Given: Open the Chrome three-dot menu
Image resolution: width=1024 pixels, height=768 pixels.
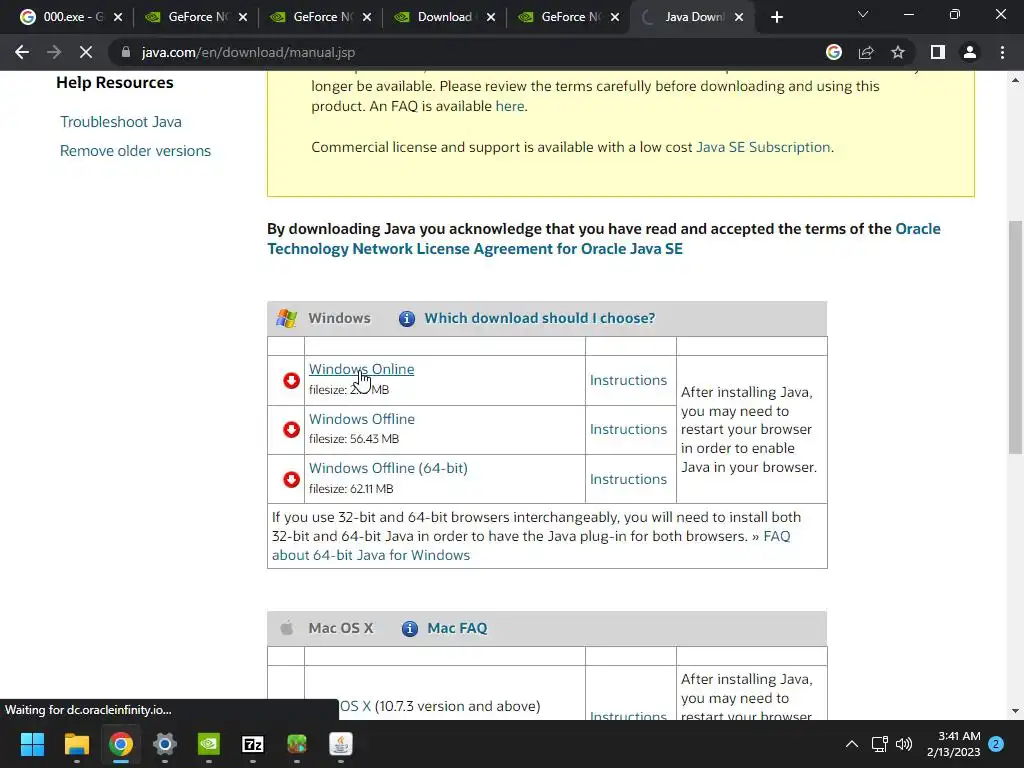Looking at the screenshot, I should pos(1002,52).
